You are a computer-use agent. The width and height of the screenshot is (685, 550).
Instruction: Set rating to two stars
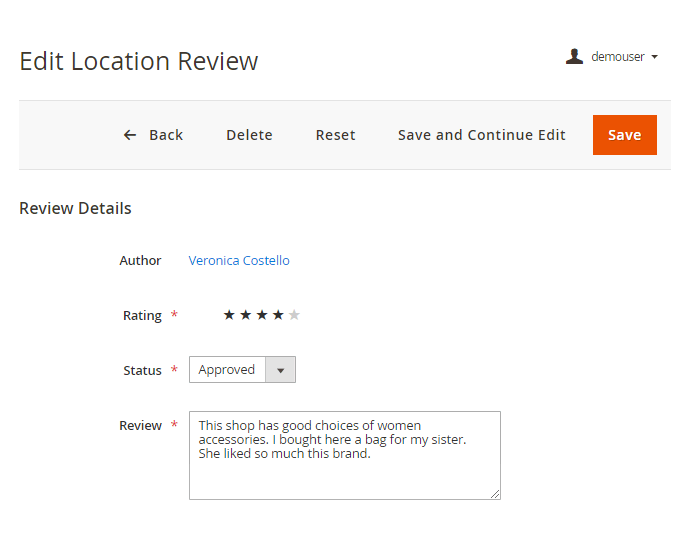pos(245,315)
